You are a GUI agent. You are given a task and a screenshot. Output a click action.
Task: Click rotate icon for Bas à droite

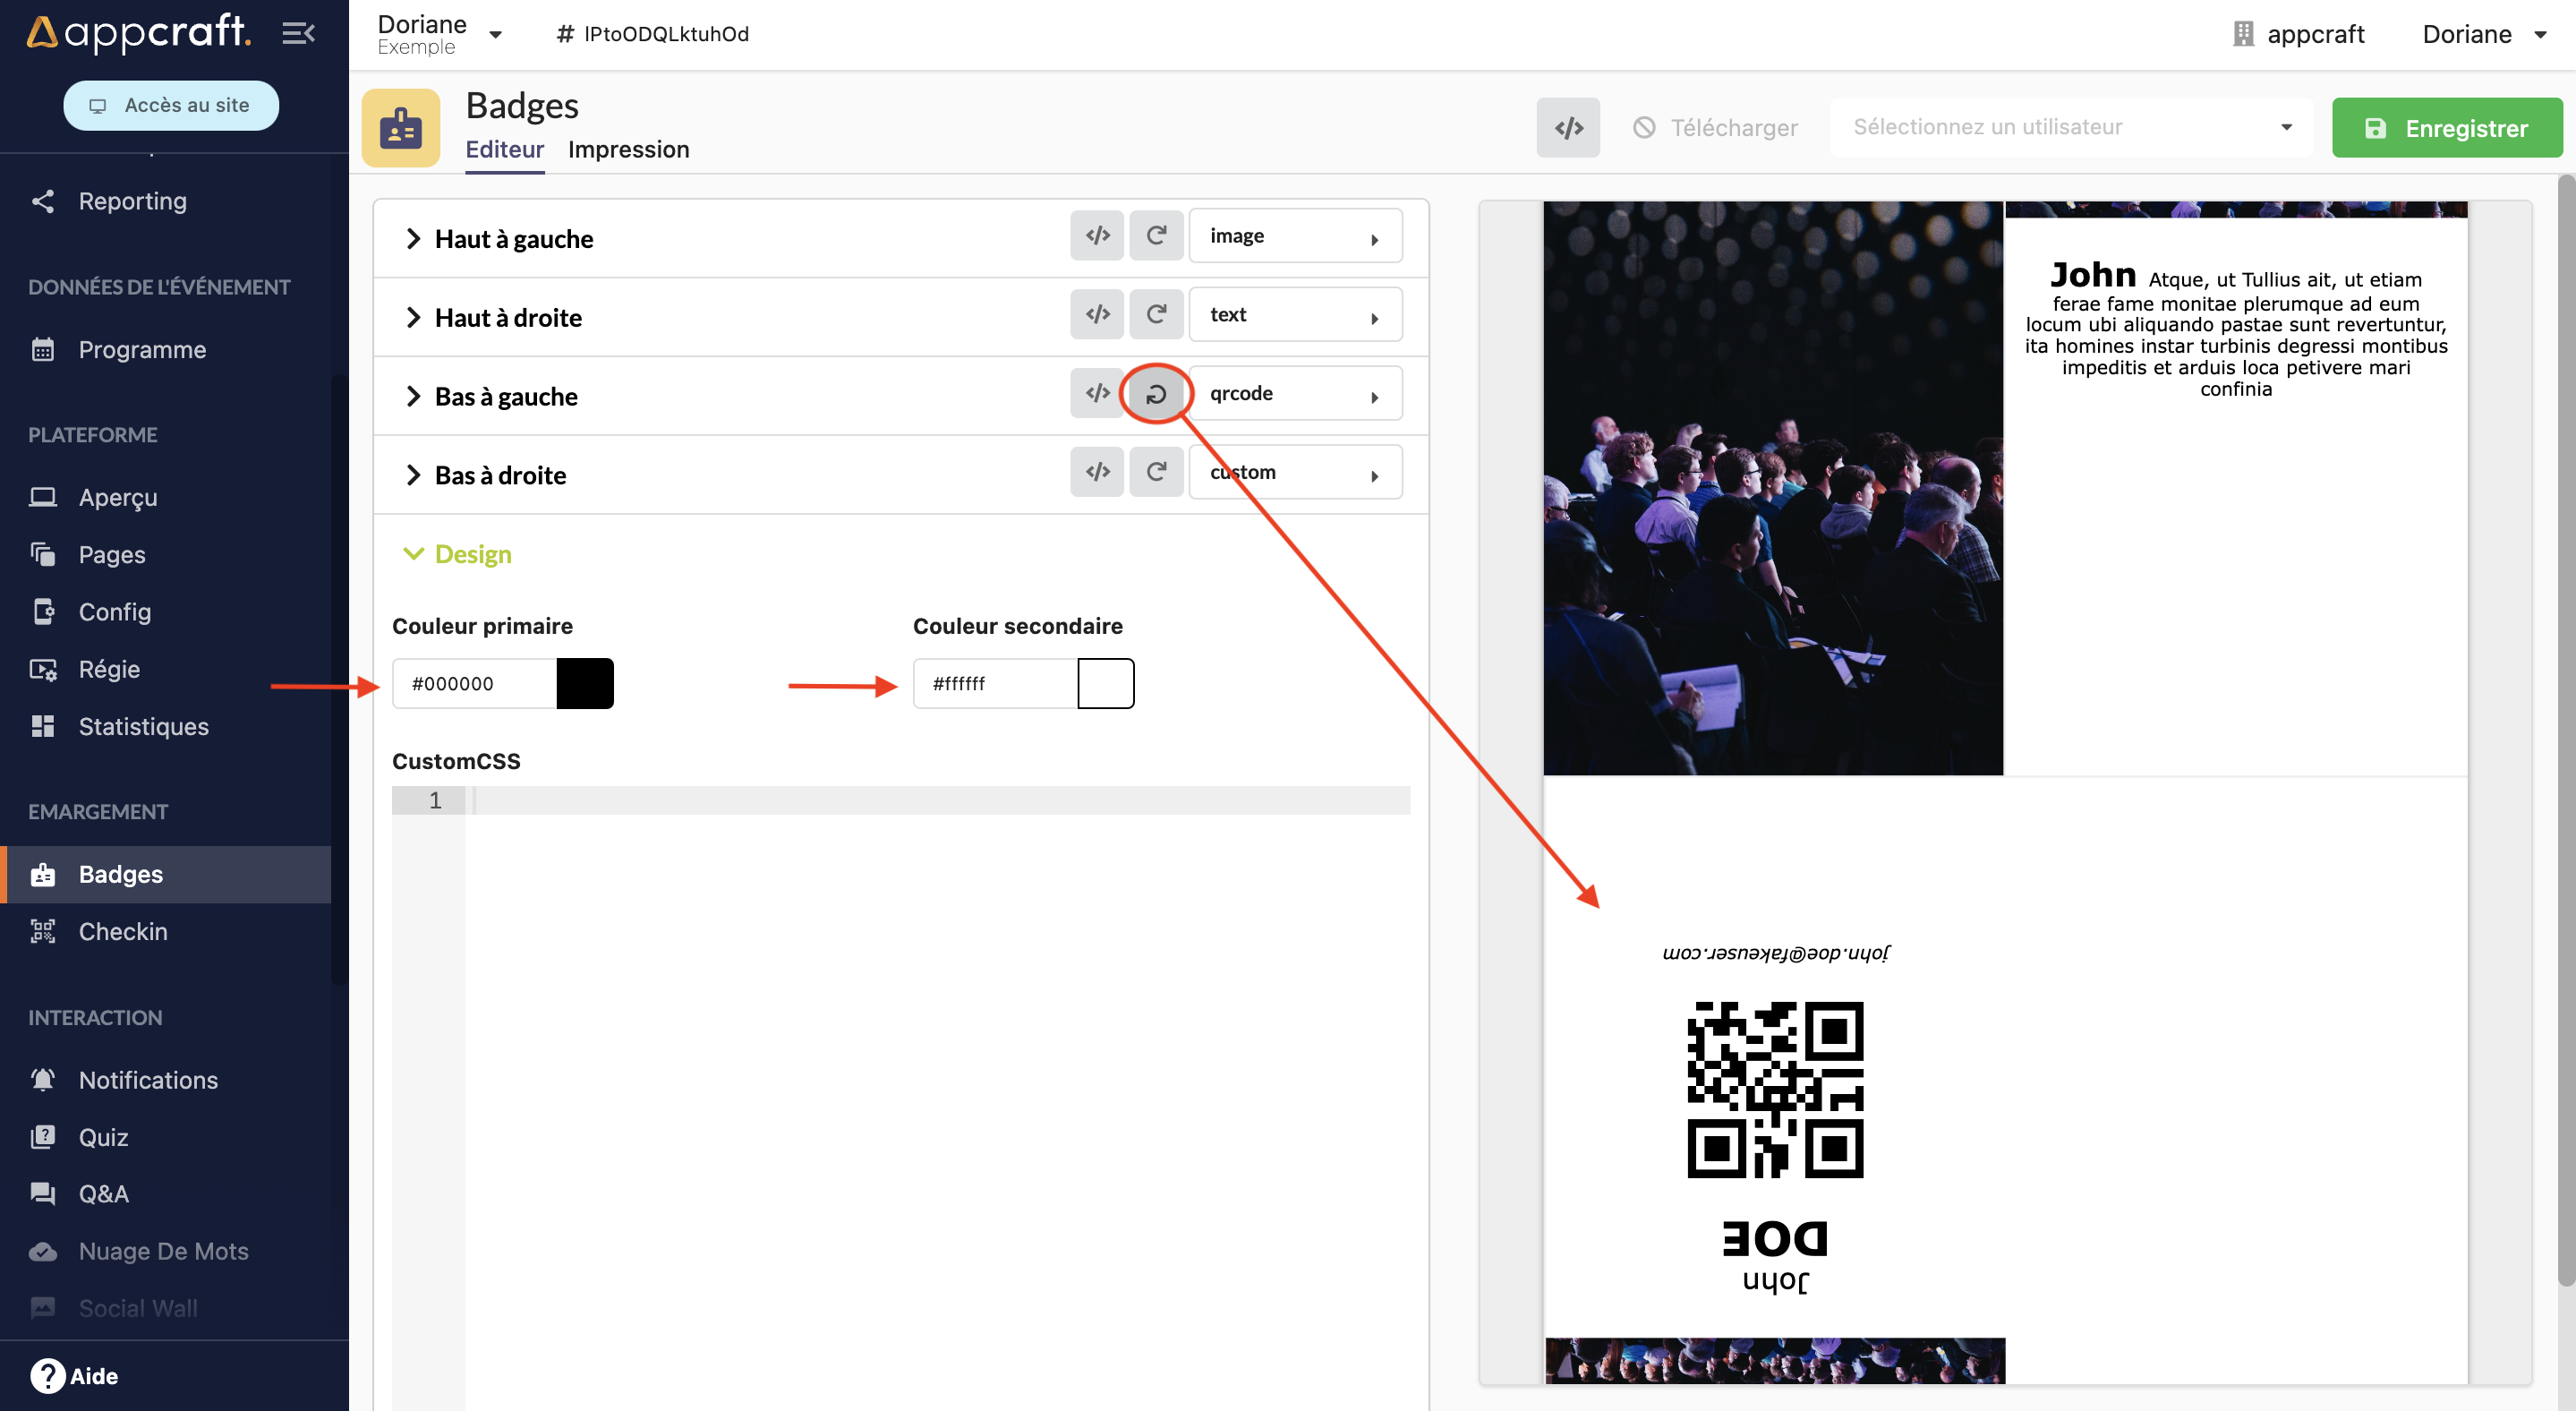(1156, 472)
